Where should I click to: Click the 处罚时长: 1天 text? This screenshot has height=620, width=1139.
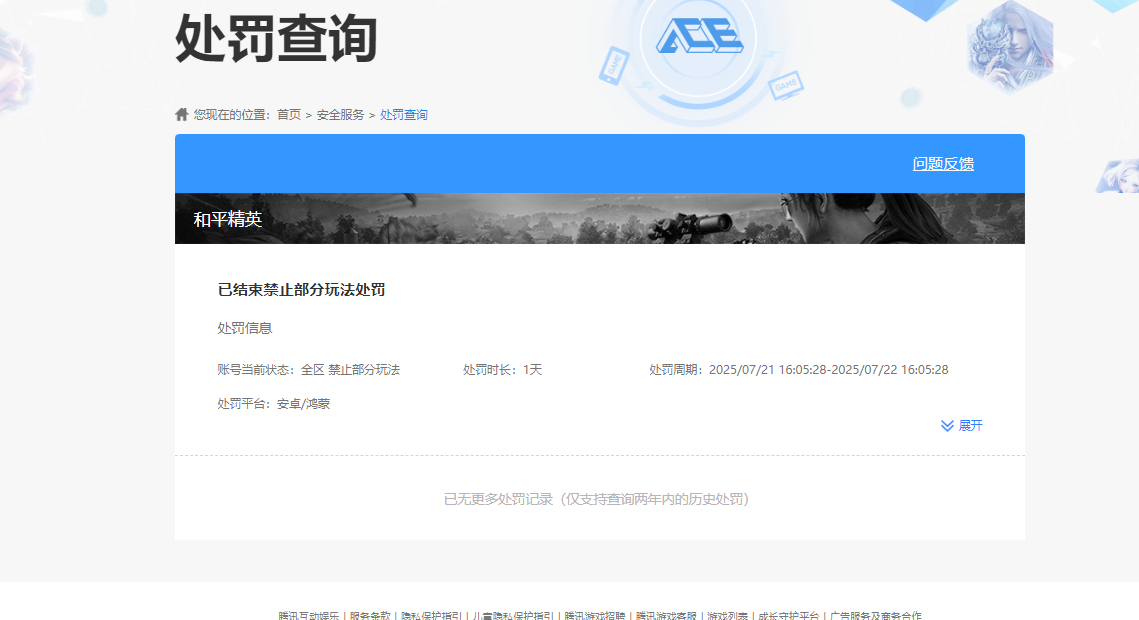pos(503,370)
